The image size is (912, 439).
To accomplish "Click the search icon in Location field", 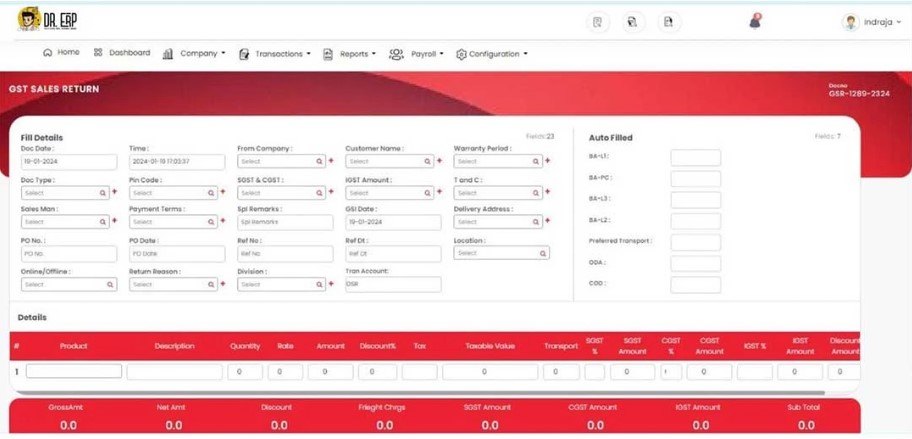I will point(543,254).
